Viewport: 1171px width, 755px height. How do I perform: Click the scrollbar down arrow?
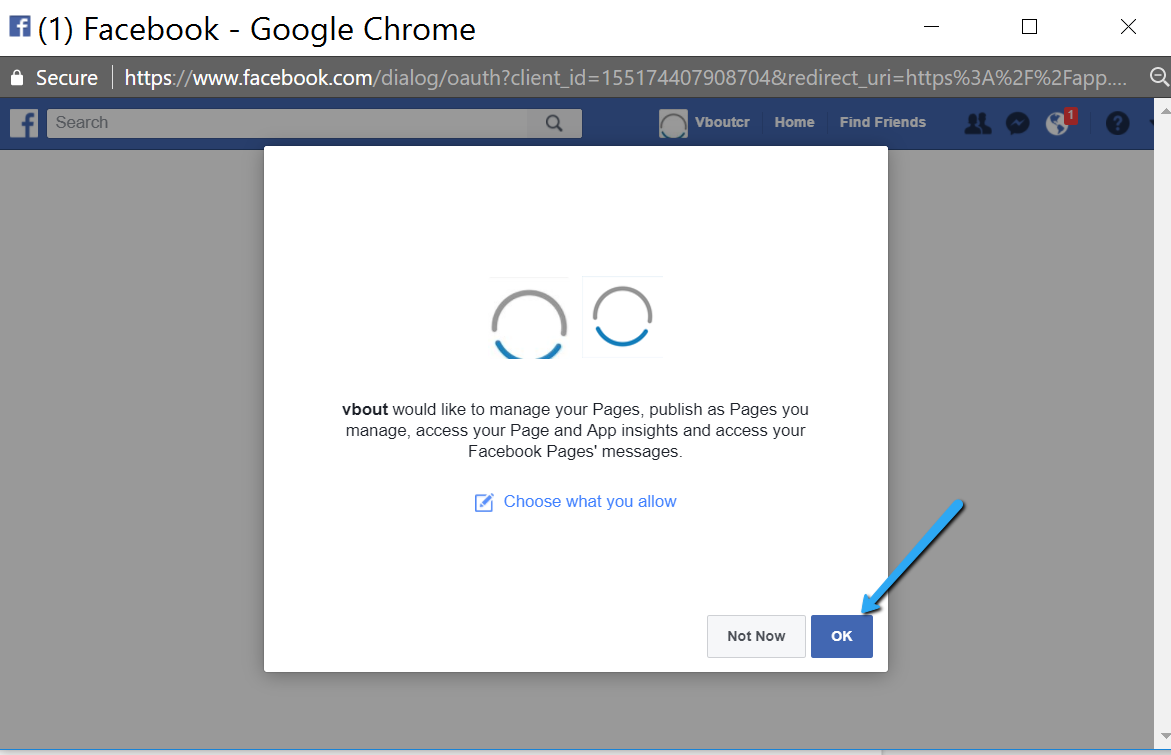coord(1164,736)
